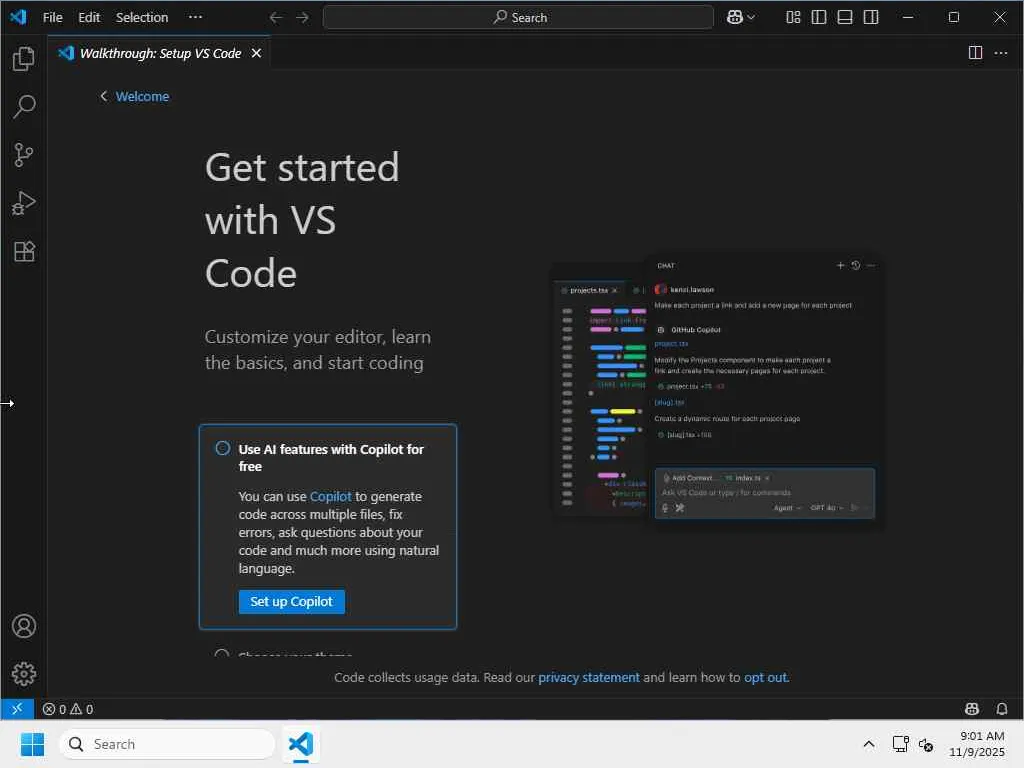Viewport: 1024px width, 768px height.
Task: Close the Walkthrough: Setup VS Code tab
Action: pos(257,53)
